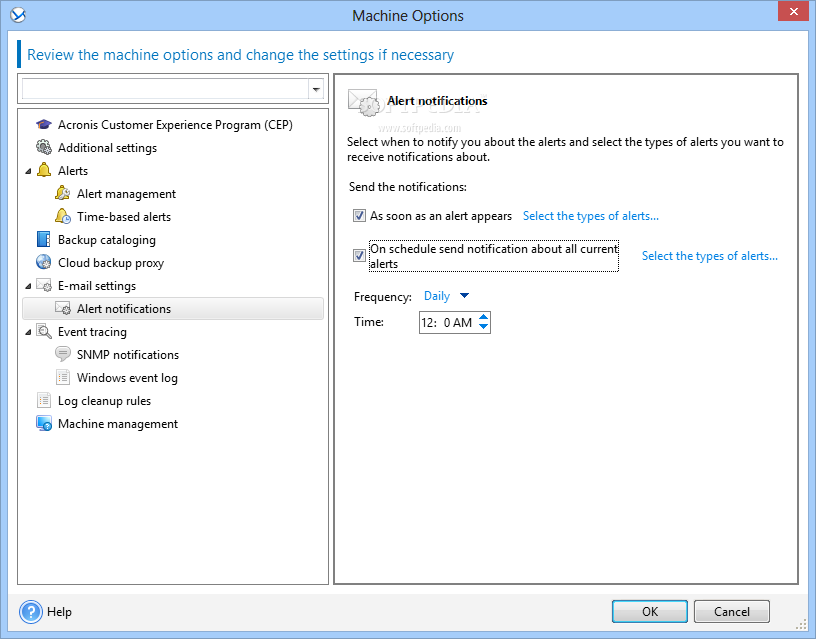816x639 pixels.
Task: Select Event tracing in the tree
Action: (x=92, y=332)
